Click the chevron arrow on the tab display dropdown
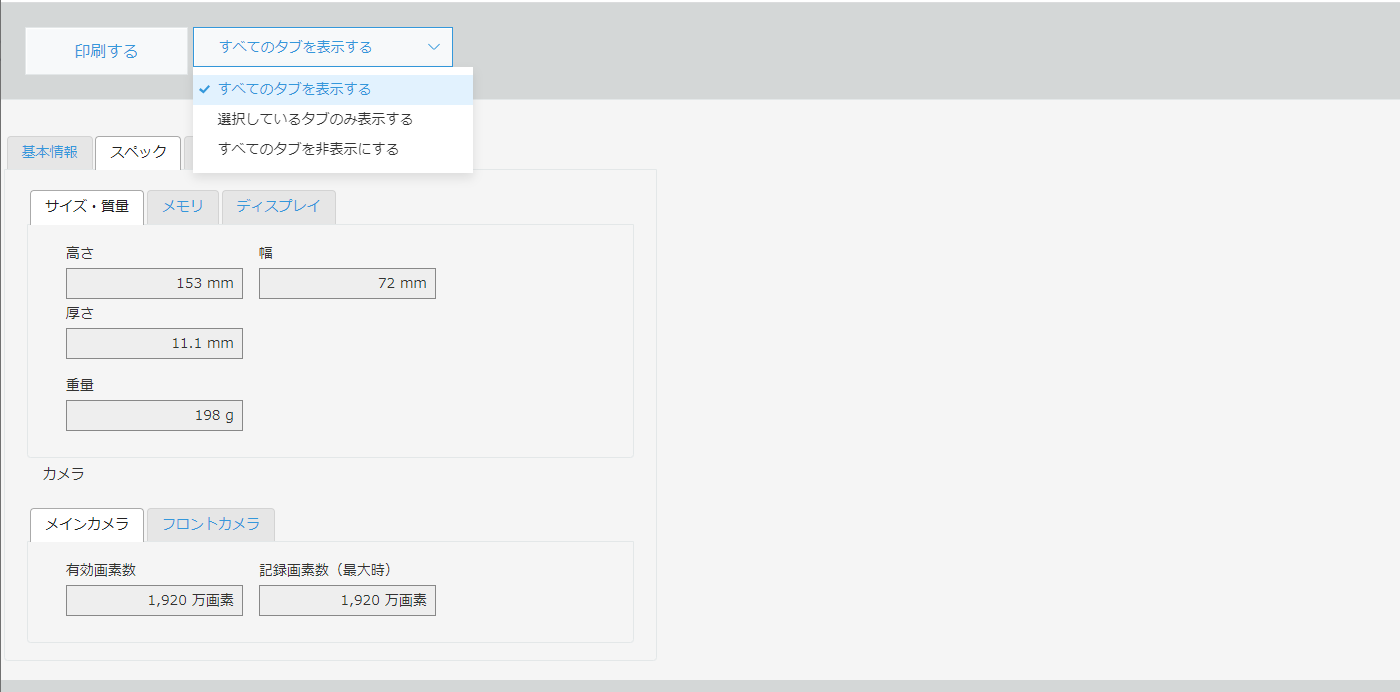 pos(433,47)
